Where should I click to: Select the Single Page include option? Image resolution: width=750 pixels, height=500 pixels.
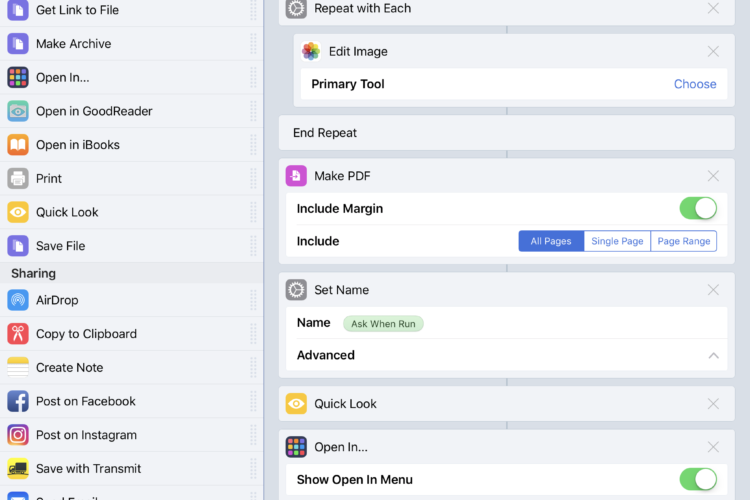[617, 241]
